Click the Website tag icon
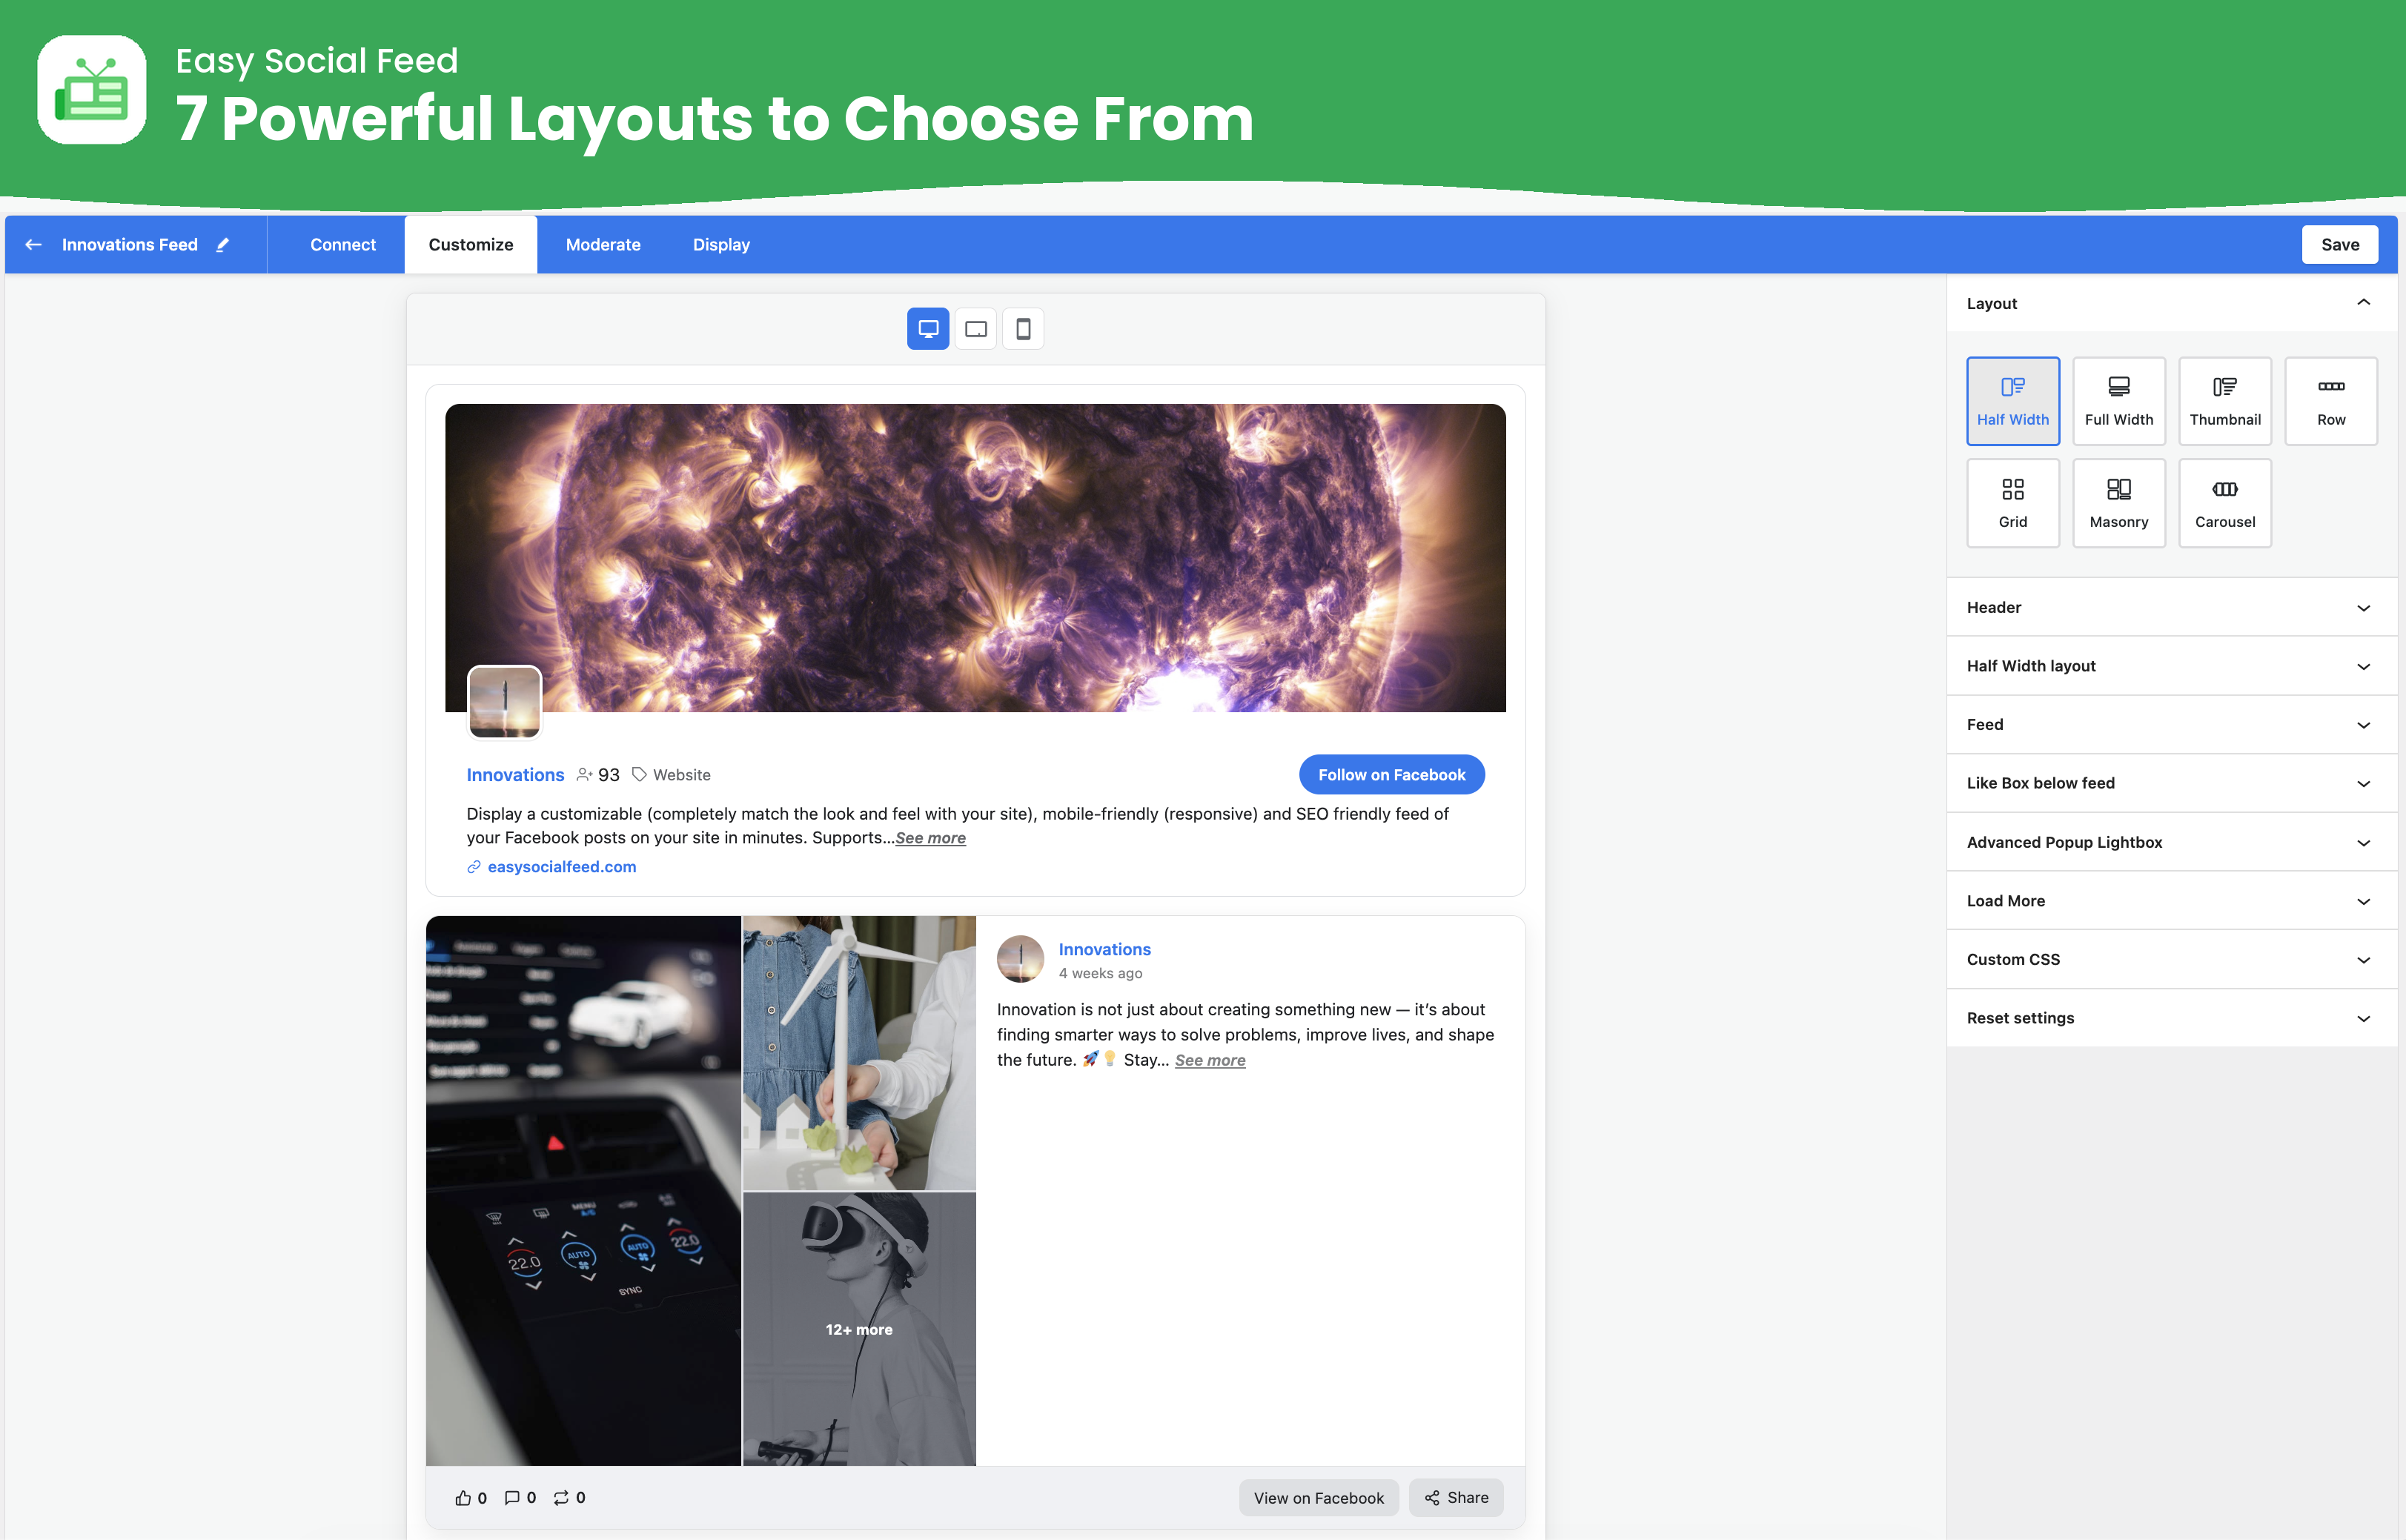Screen dimensions: 2406x1540 coord(639,774)
